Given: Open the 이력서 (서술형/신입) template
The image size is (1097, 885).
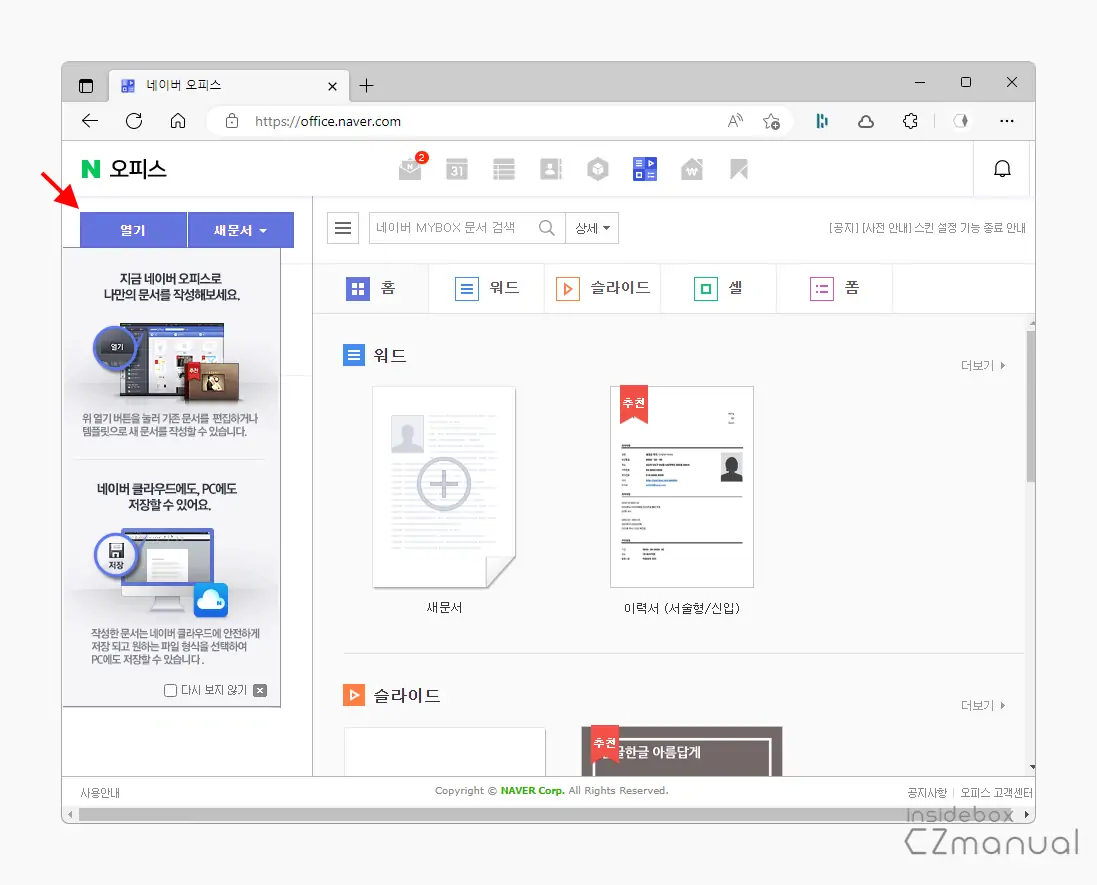Looking at the screenshot, I should tap(682, 487).
